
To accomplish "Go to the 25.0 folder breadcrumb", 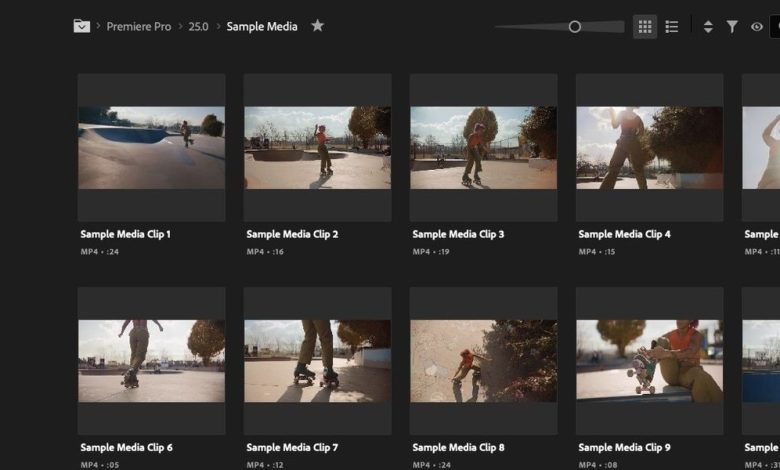I will coord(198,27).
